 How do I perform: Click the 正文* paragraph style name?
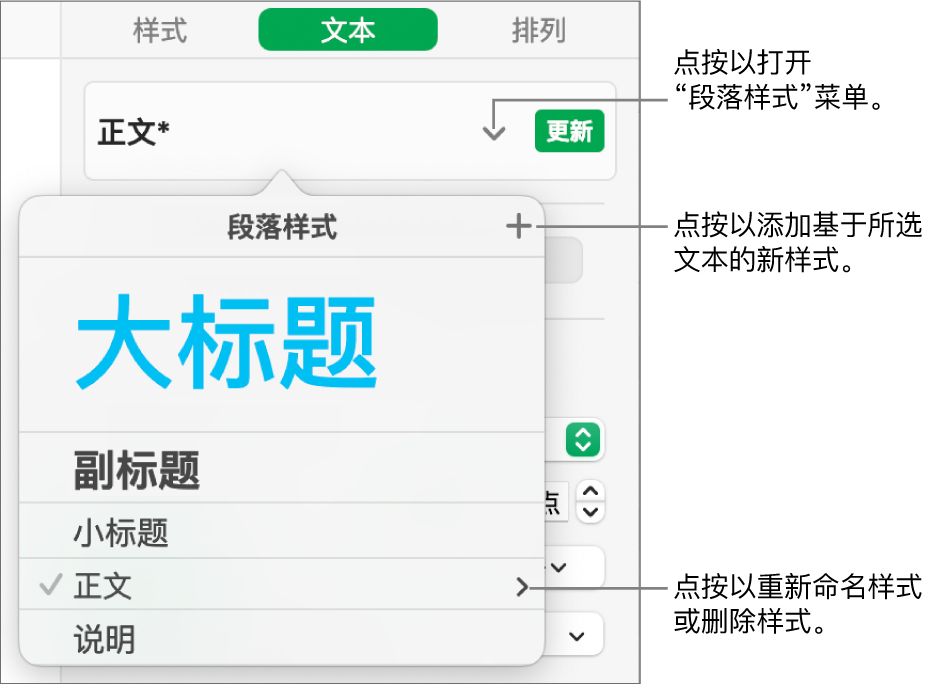(134, 131)
